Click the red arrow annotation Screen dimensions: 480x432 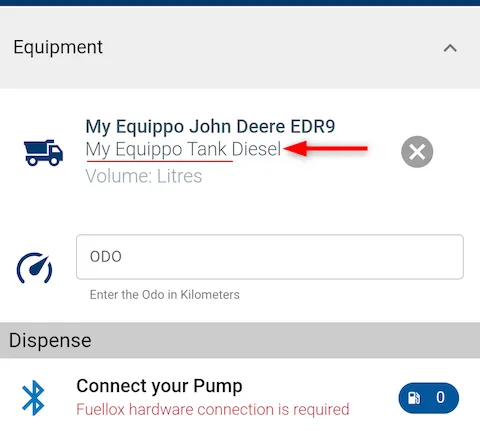click(325, 149)
